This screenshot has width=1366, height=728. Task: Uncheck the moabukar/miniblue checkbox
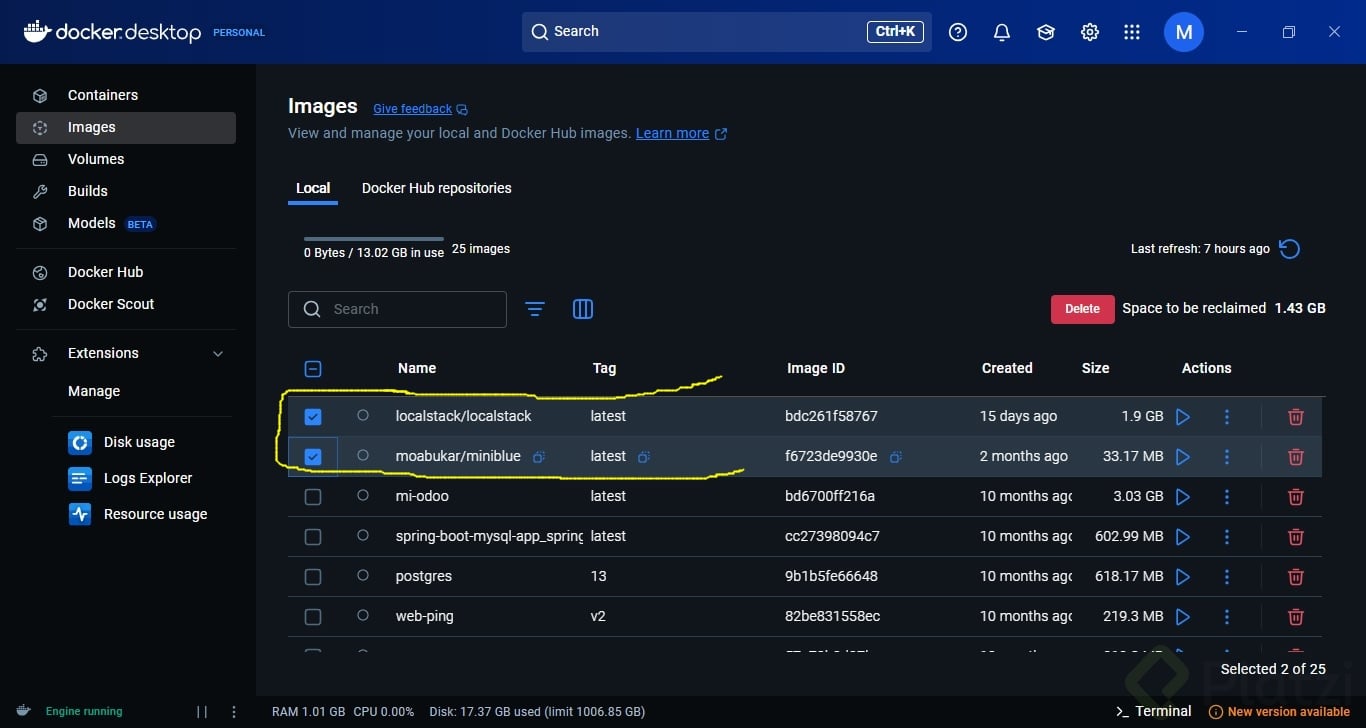pyautogui.click(x=313, y=456)
